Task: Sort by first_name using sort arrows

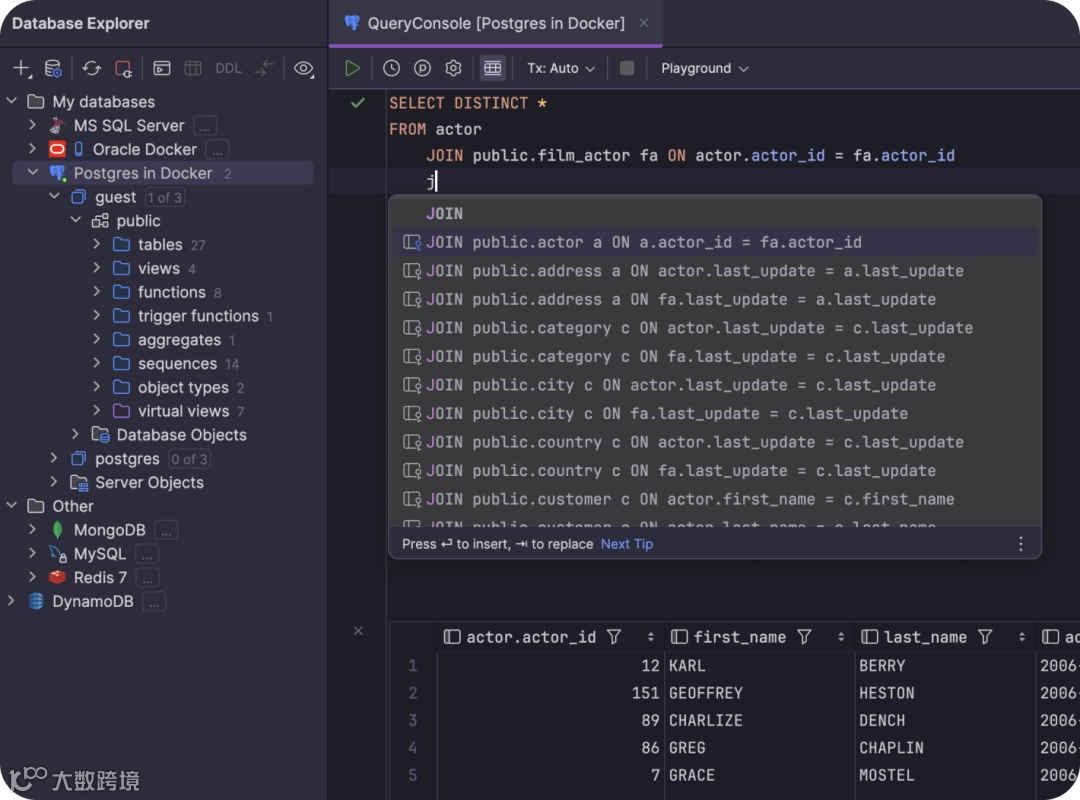Action: click(x=840, y=637)
